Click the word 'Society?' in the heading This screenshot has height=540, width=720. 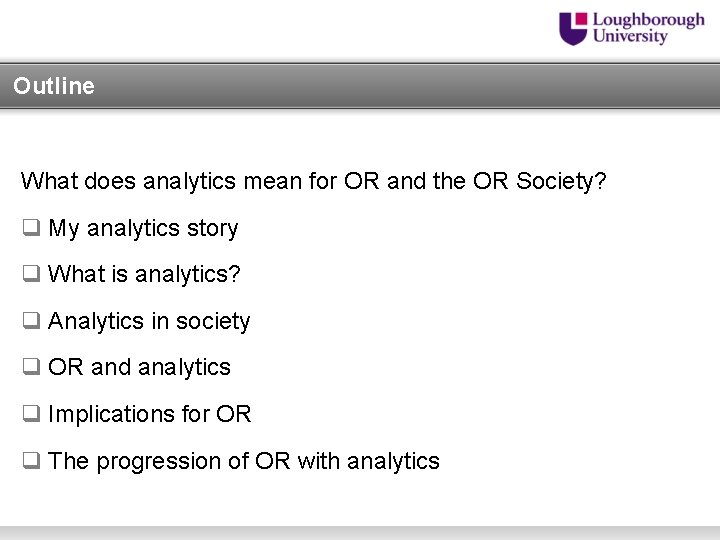(561, 182)
